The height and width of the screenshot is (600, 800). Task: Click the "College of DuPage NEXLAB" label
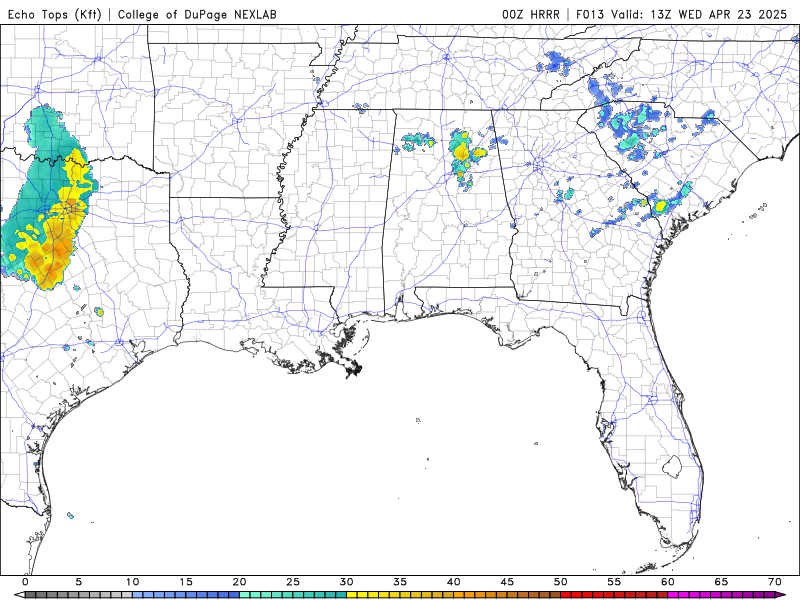click(197, 14)
